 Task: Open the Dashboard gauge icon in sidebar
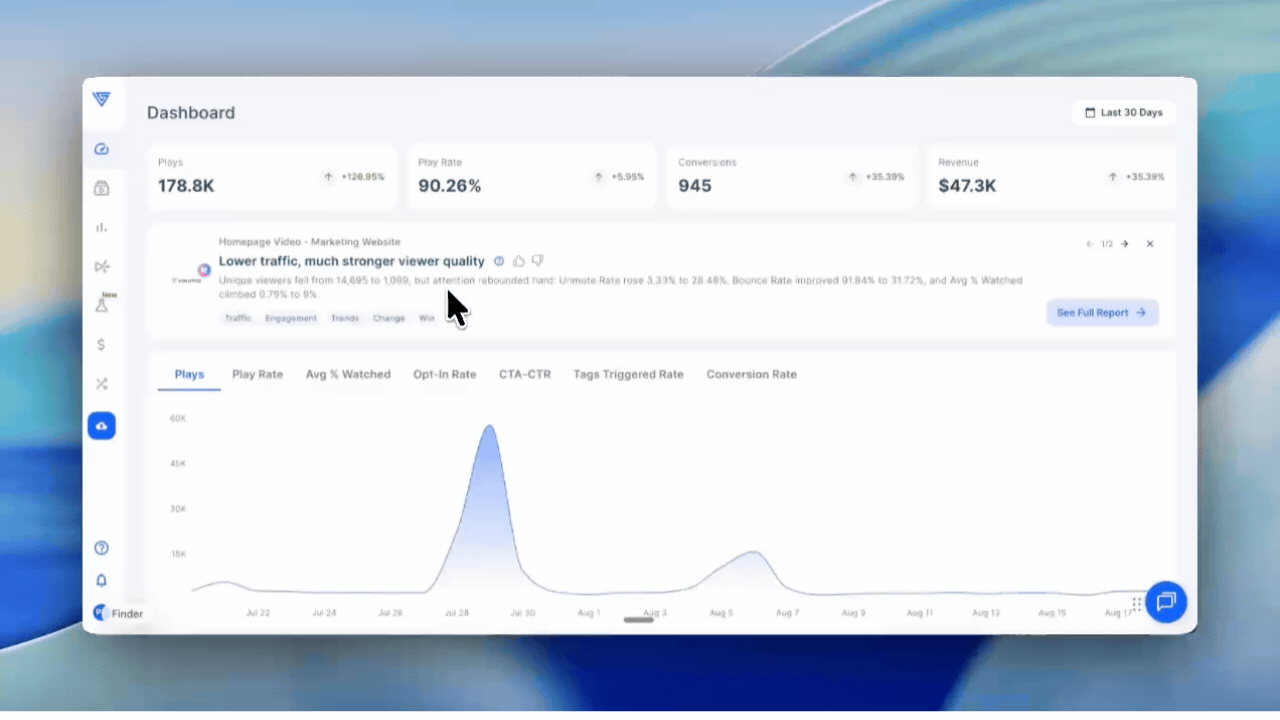click(x=101, y=149)
